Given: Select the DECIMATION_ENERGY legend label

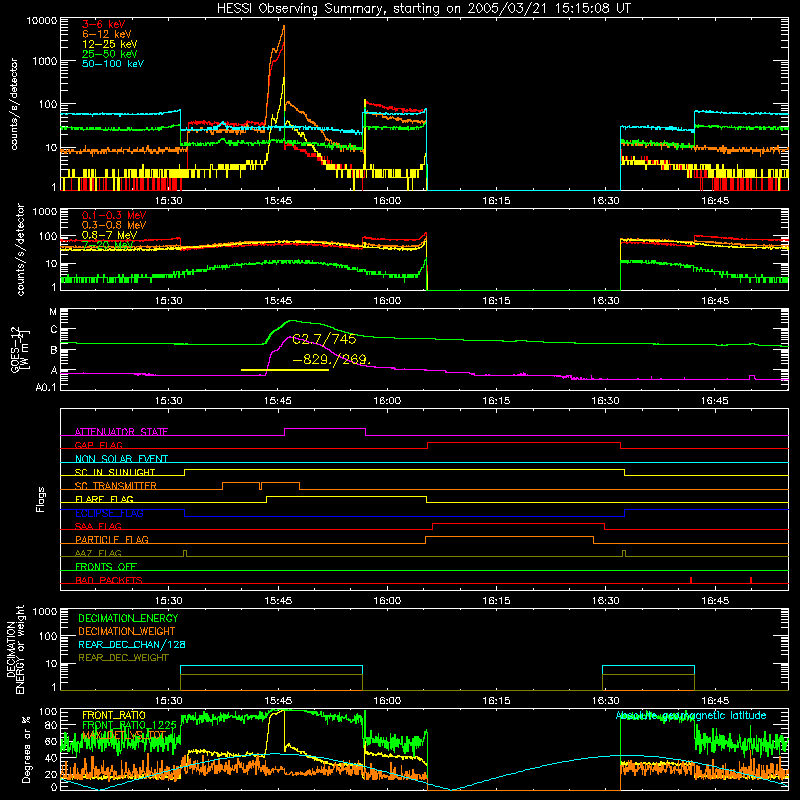Looking at the screenshot, I should (x=128, y=618).
